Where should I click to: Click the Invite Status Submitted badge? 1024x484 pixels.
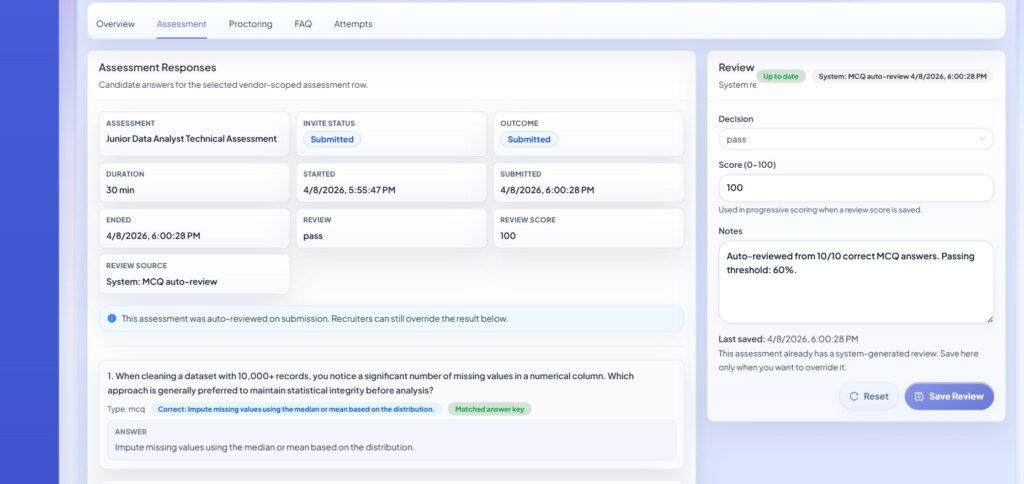click(x=332, y=139)
